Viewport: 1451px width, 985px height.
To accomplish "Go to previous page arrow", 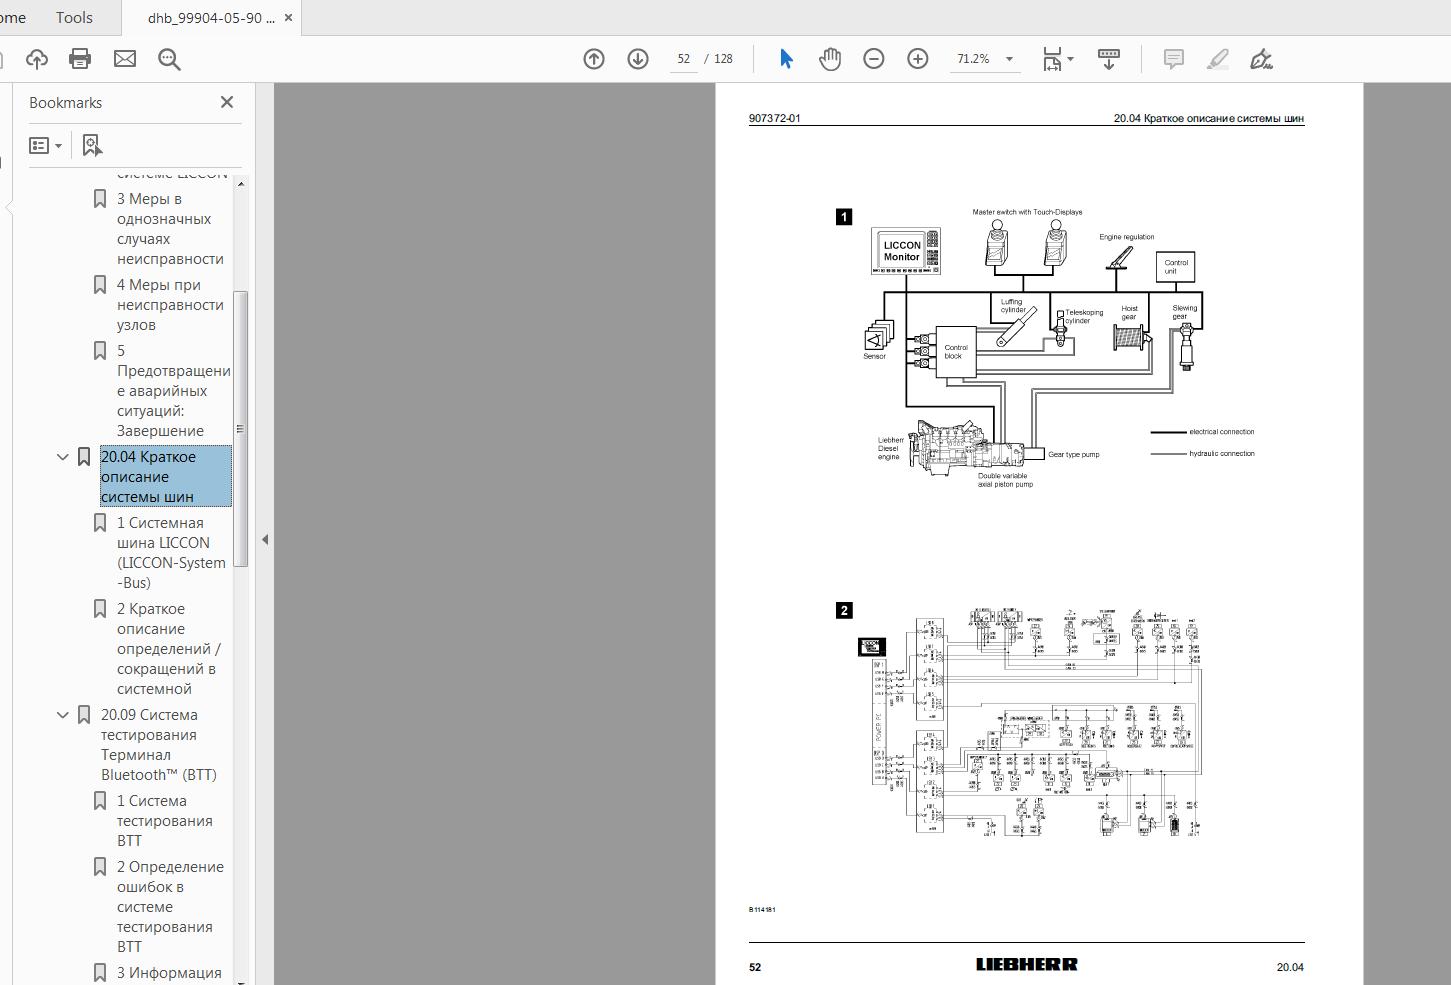I will [x=594, y=59].
